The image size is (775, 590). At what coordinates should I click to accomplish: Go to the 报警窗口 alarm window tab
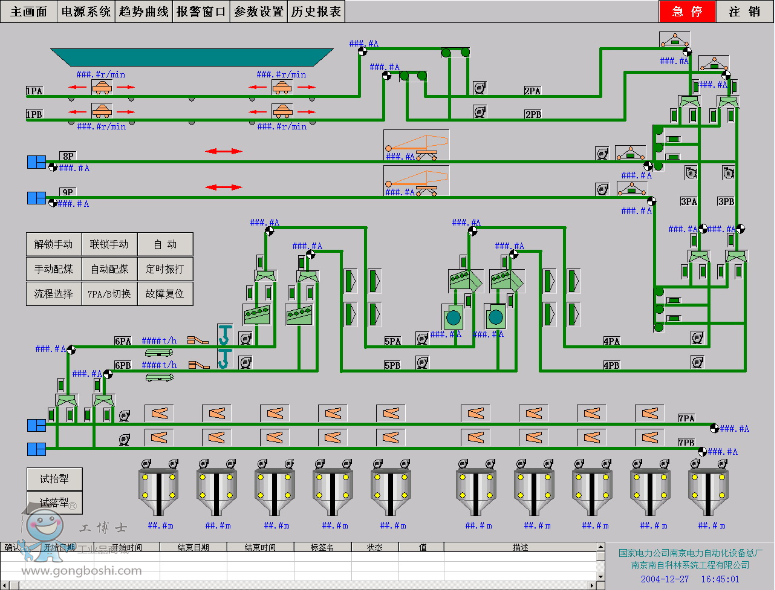tap(200, 12)
